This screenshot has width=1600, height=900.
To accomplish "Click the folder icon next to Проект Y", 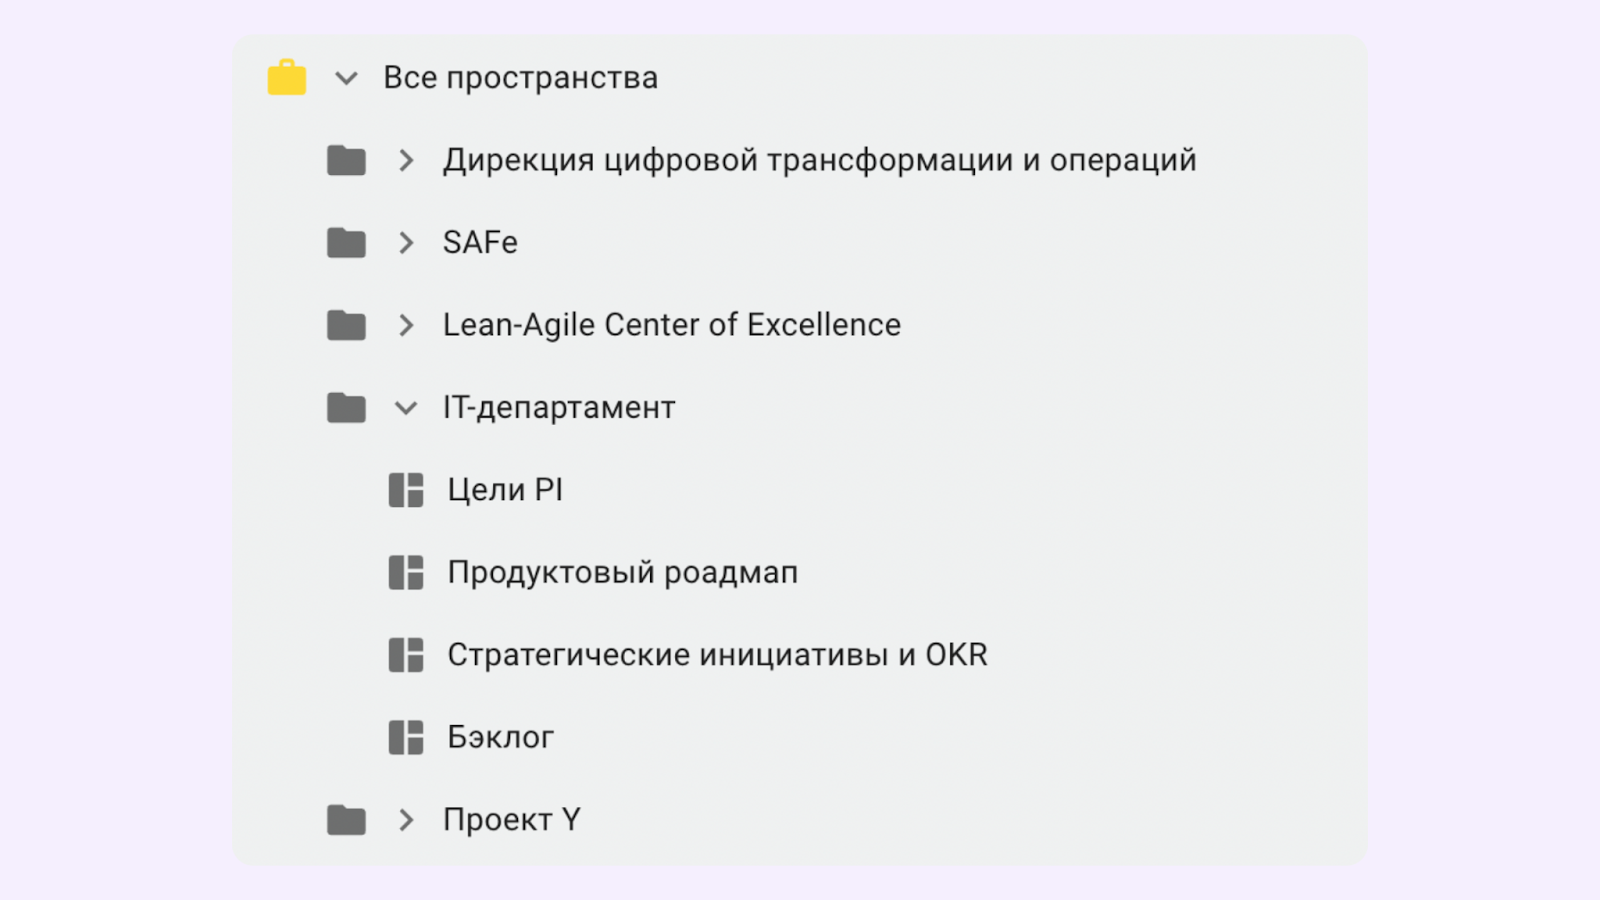I will [345, 819].
